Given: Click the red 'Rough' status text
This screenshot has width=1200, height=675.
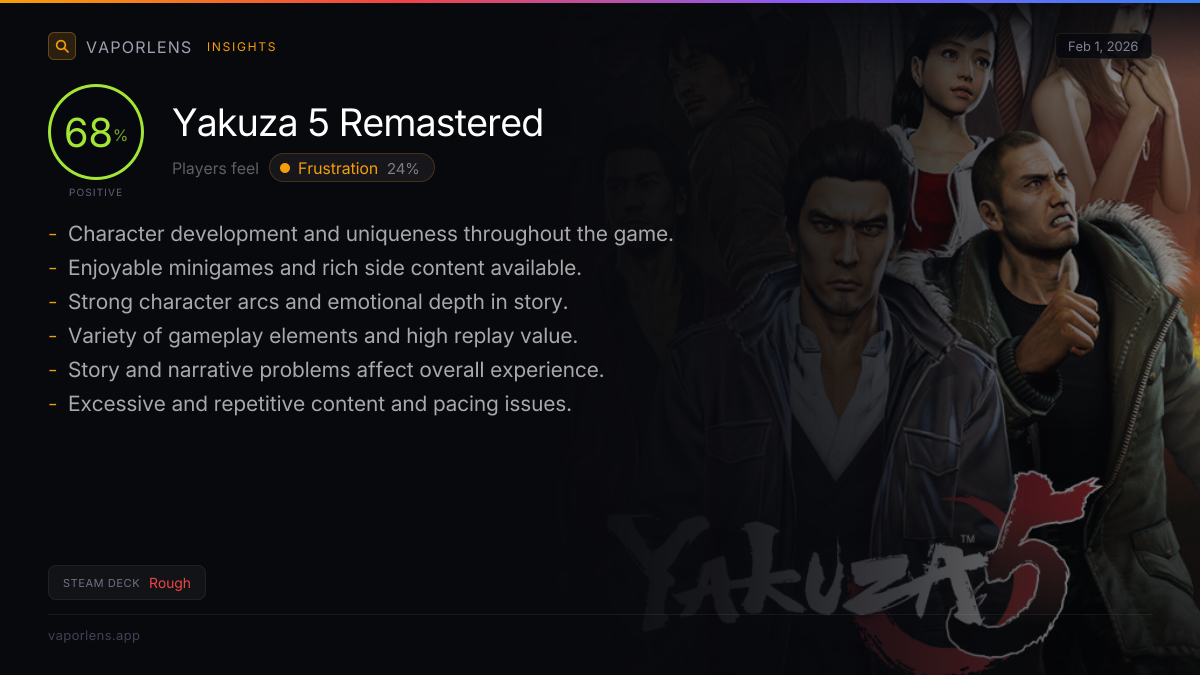Looking at the screenshot, I should (170, 583).
